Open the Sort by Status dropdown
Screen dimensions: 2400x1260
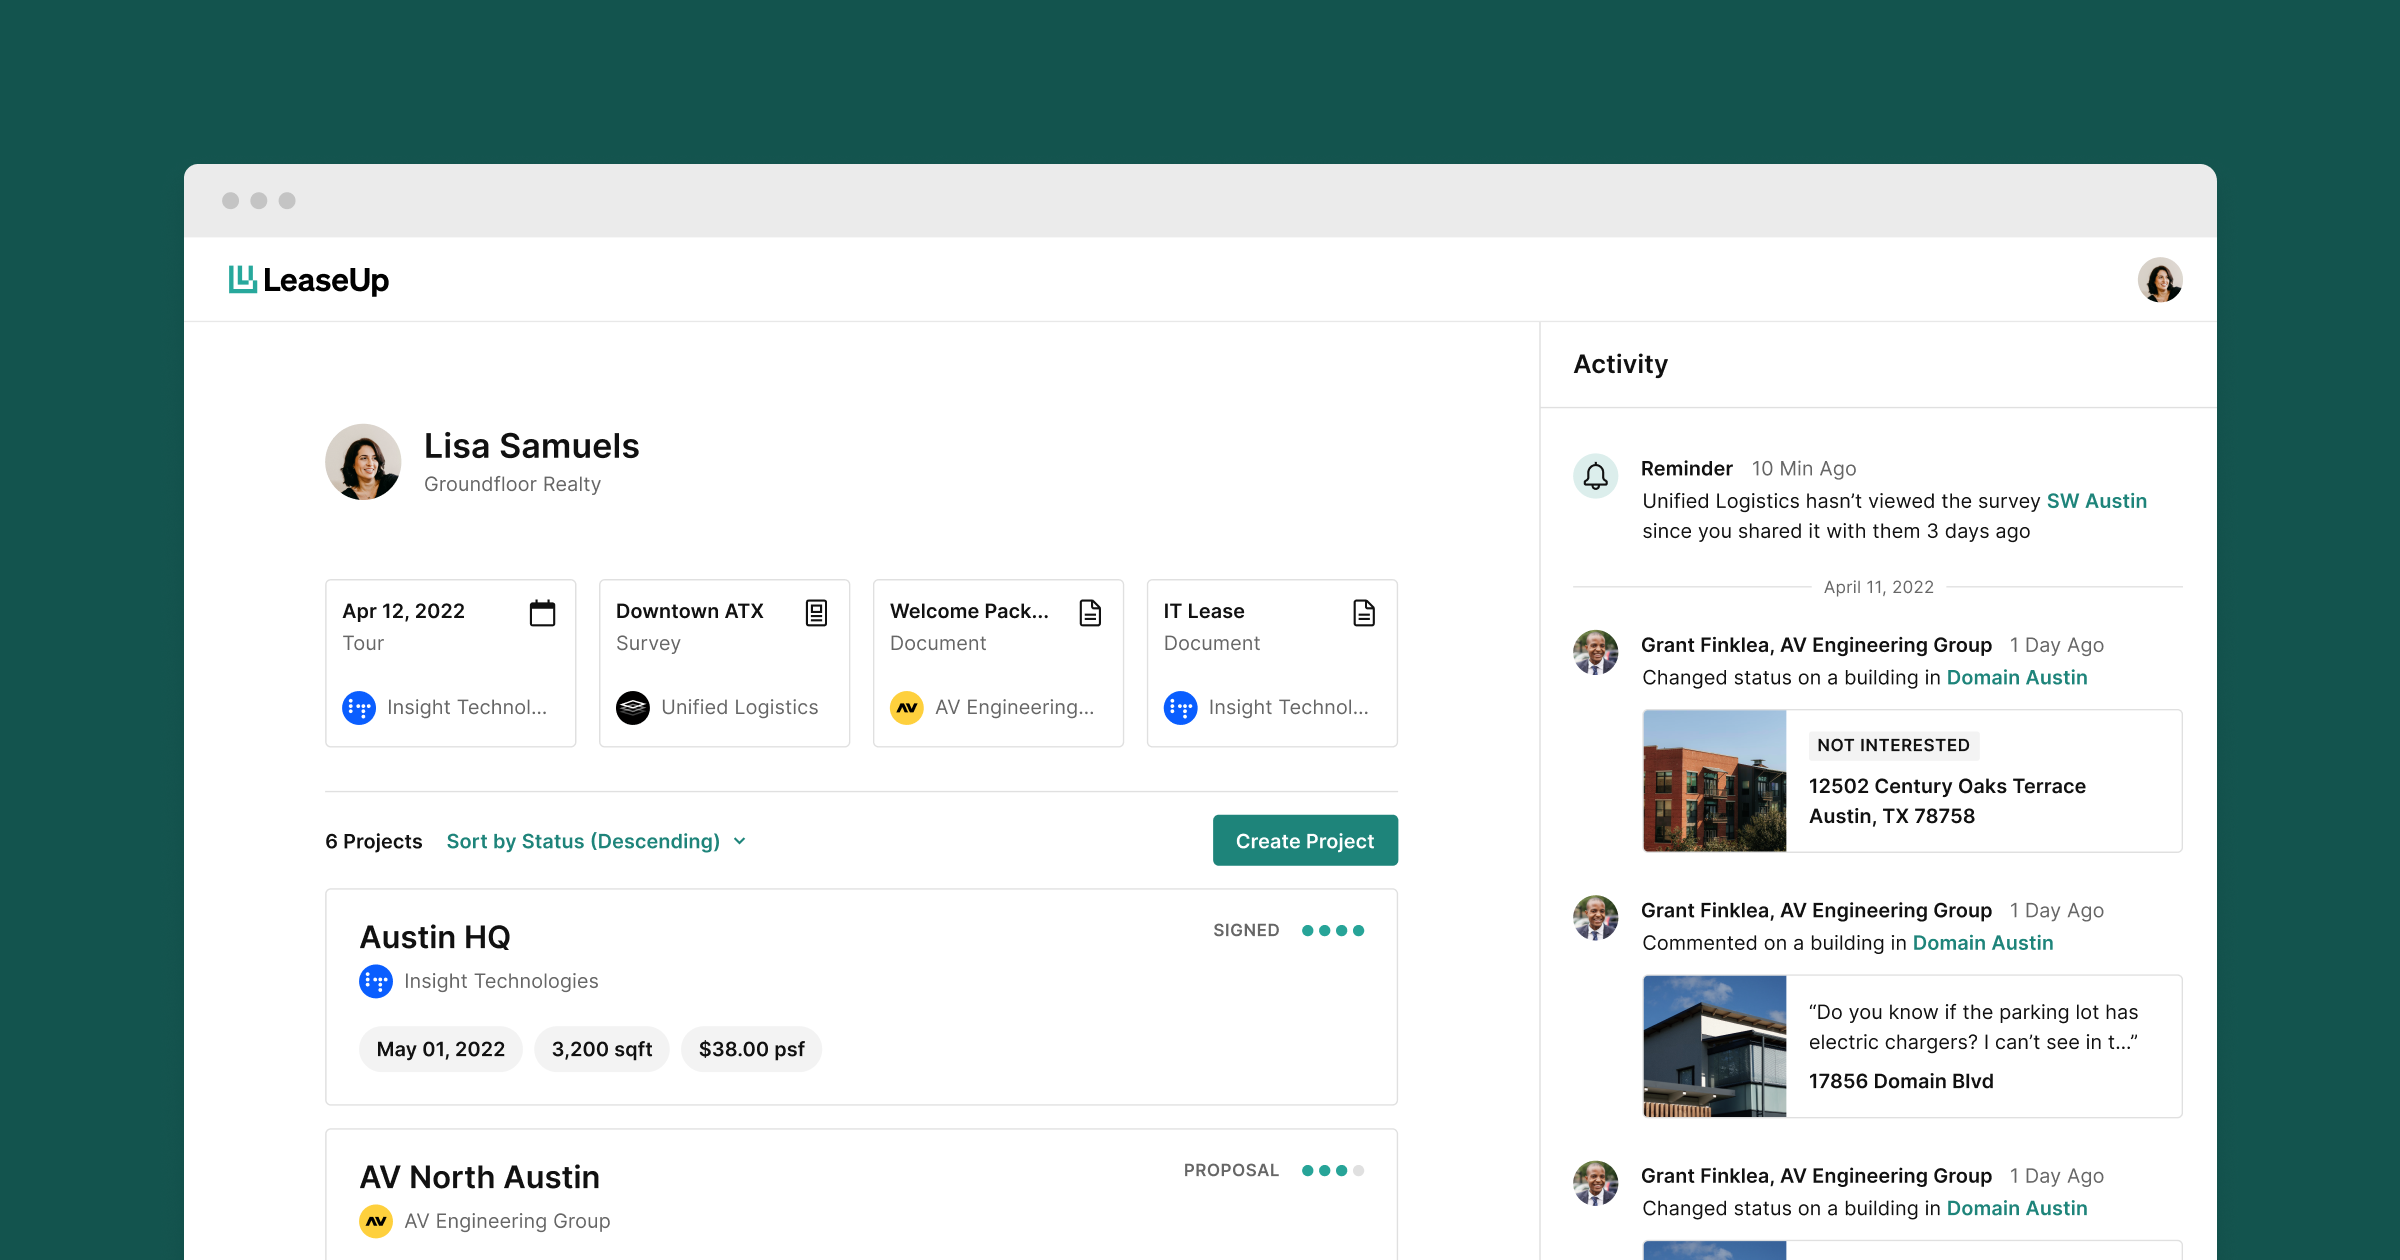(x=597, y=841)
